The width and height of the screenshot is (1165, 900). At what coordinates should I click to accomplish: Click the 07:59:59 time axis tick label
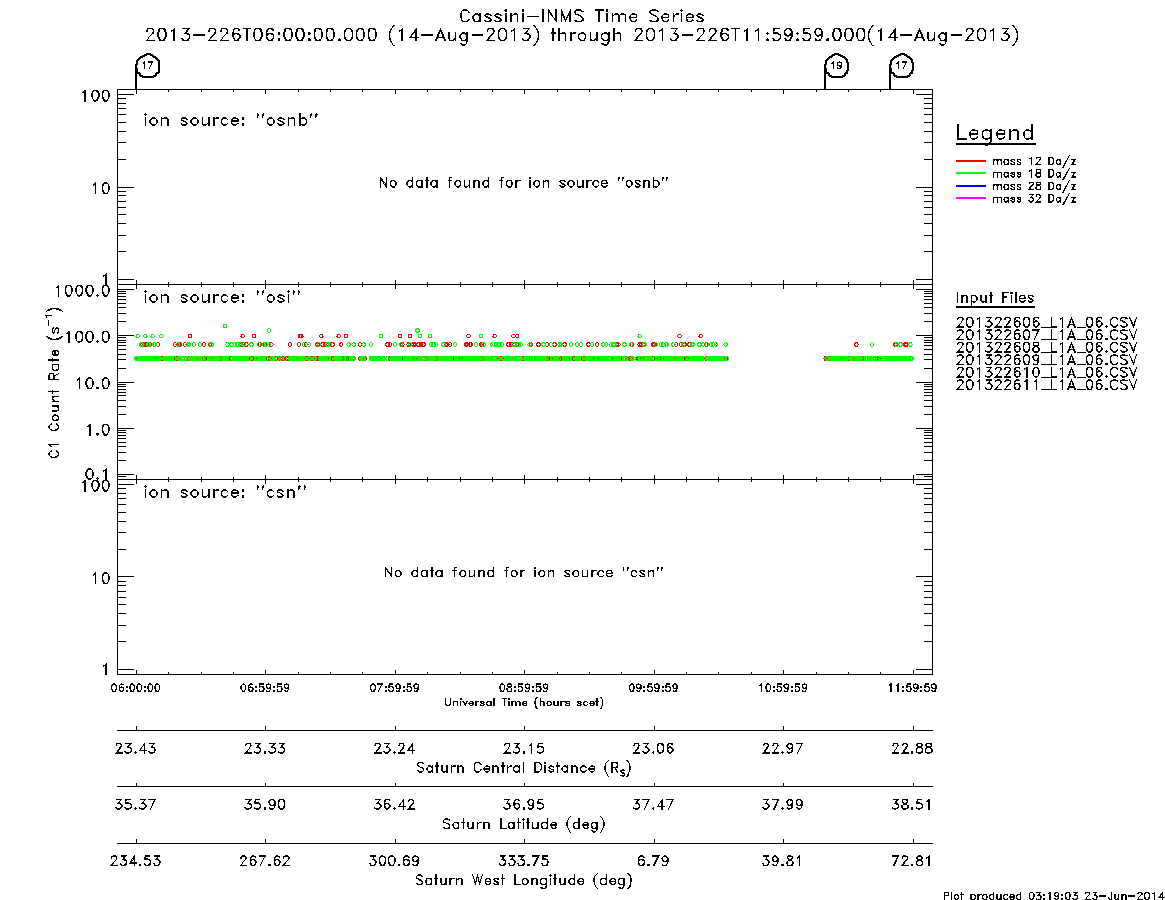395,688
